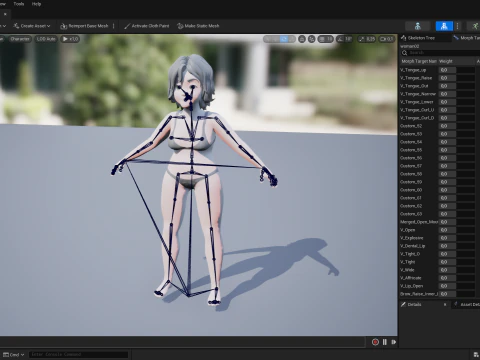Click Make Static Mesh

198,26
